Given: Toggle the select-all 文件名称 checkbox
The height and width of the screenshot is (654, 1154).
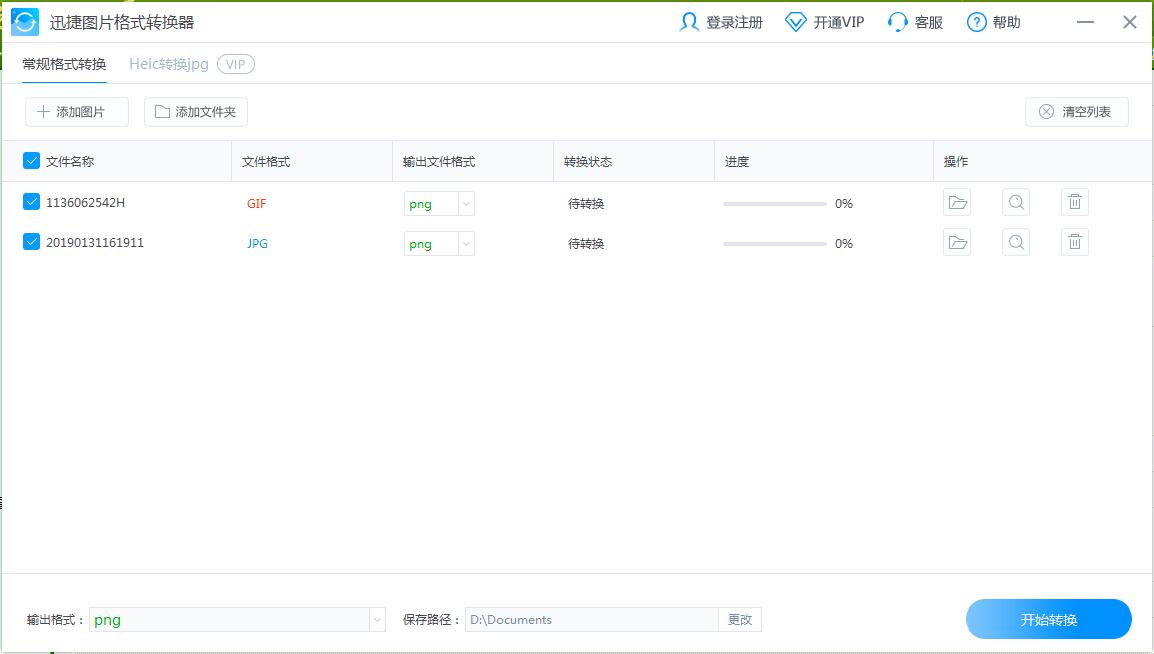Looking at the screenshot, I should point(31,161).
